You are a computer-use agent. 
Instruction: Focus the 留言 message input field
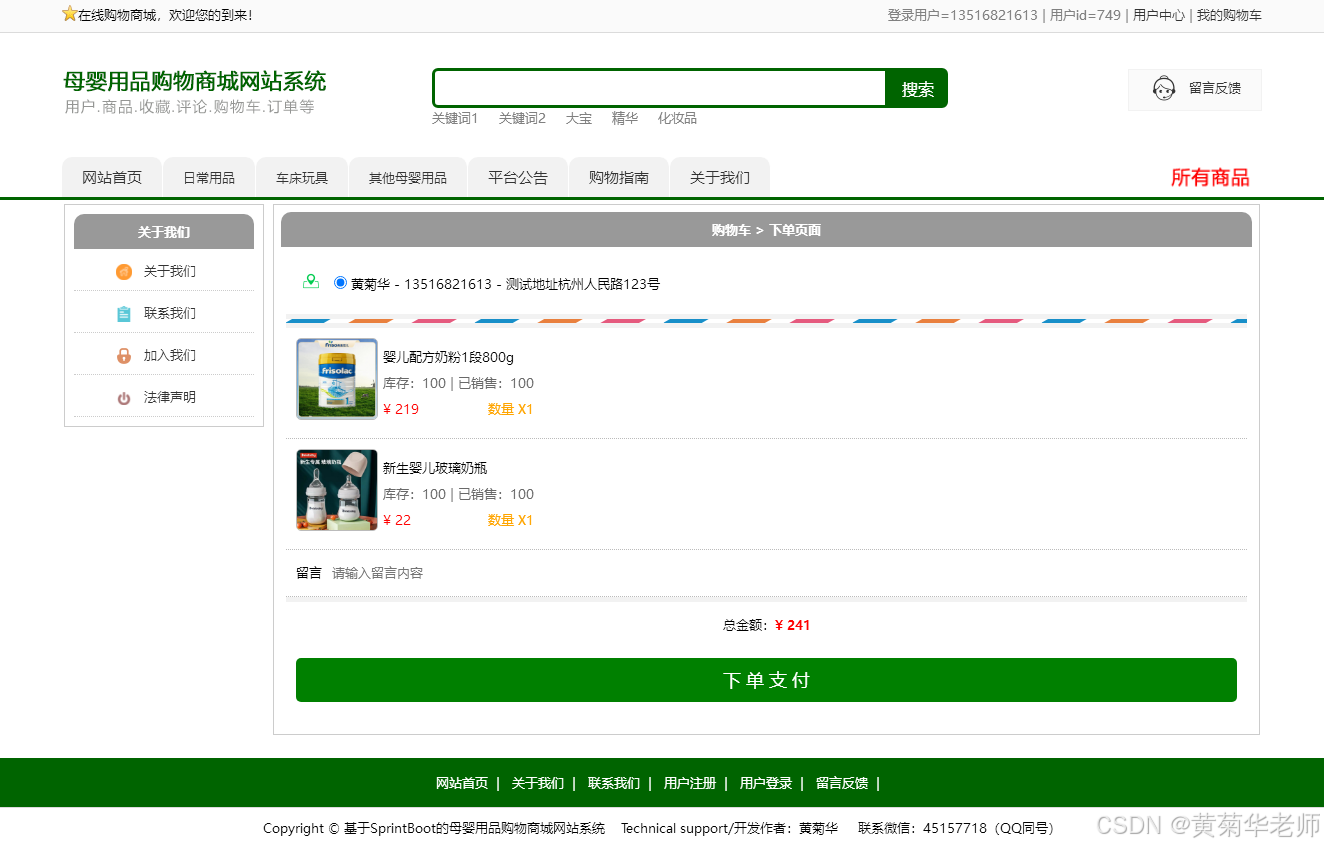tap(785, 573)
